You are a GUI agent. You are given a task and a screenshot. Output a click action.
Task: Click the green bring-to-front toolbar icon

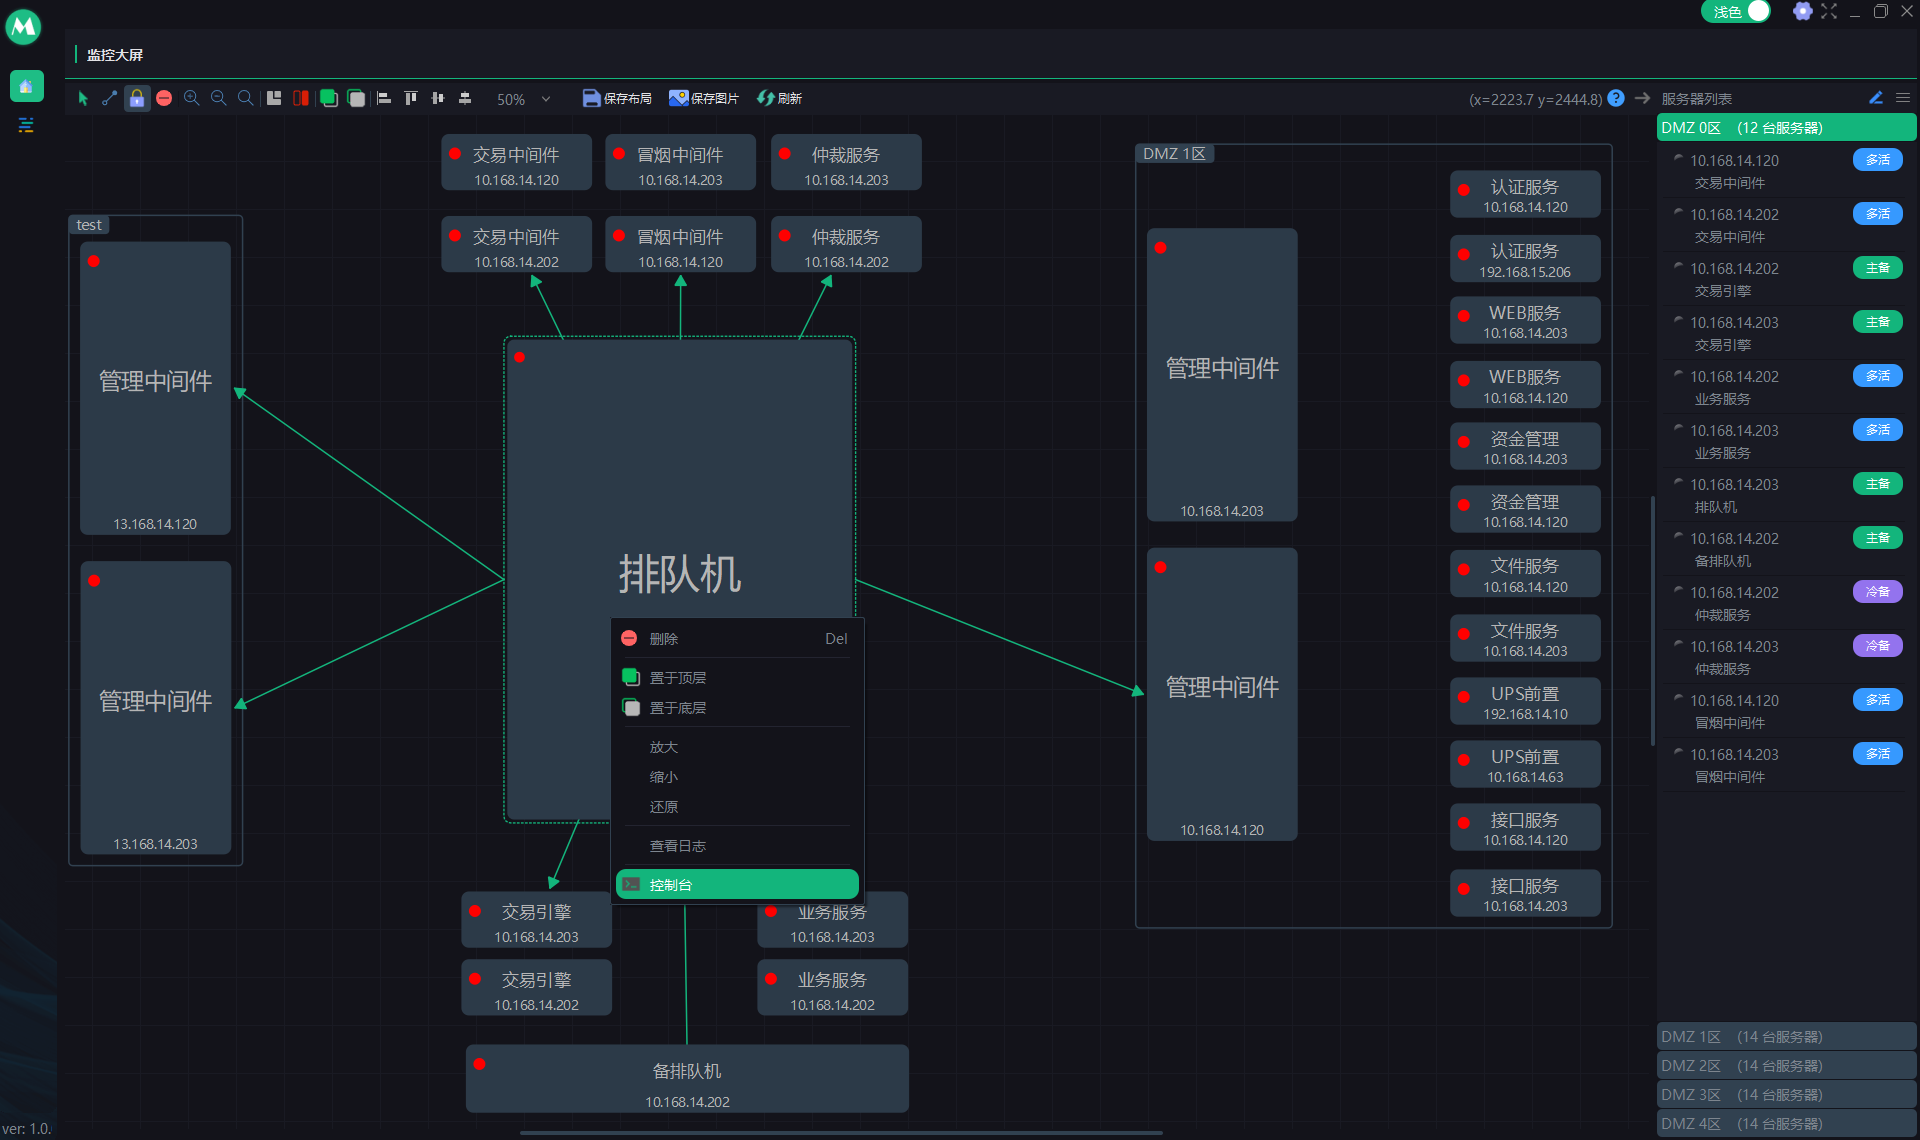pos(328,98)
